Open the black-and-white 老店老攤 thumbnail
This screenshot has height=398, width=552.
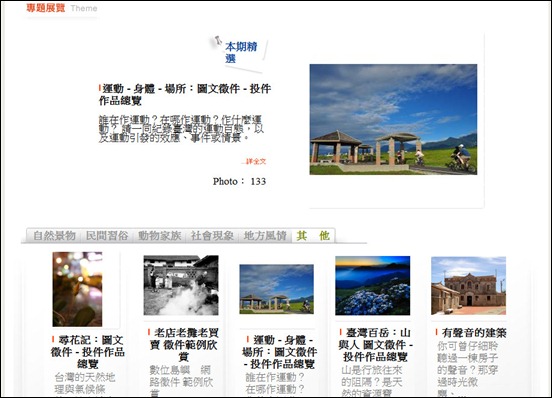(181, 285)
